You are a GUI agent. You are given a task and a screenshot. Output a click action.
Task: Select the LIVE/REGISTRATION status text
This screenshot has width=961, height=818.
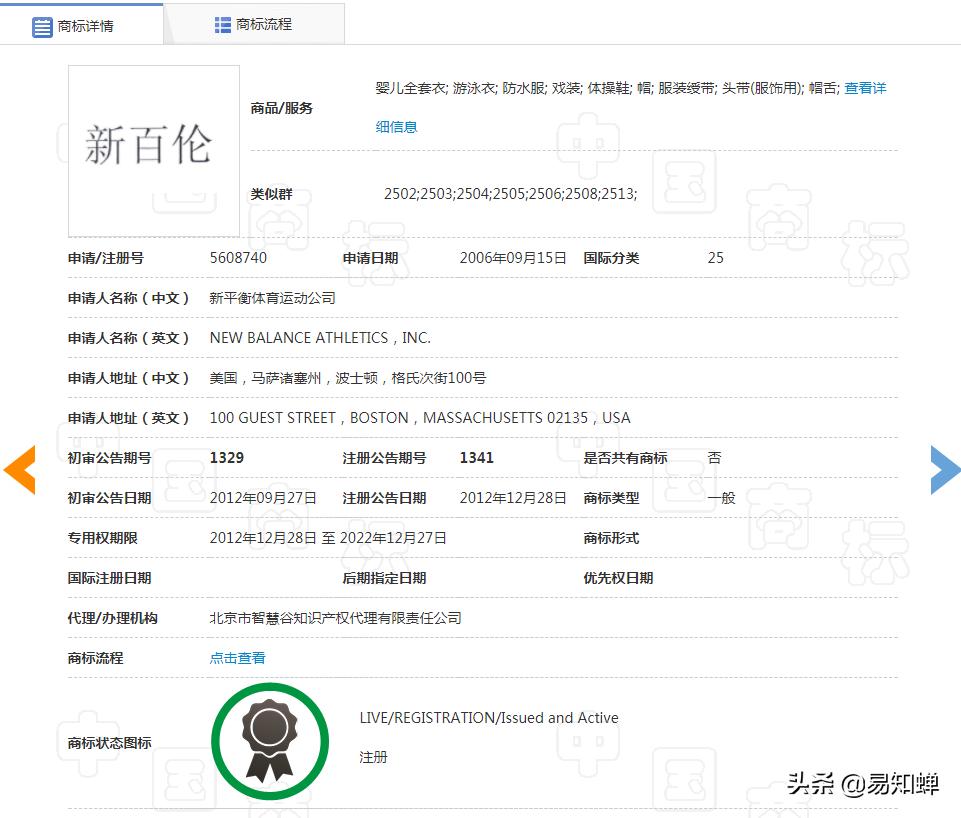(x=488, y=717)
